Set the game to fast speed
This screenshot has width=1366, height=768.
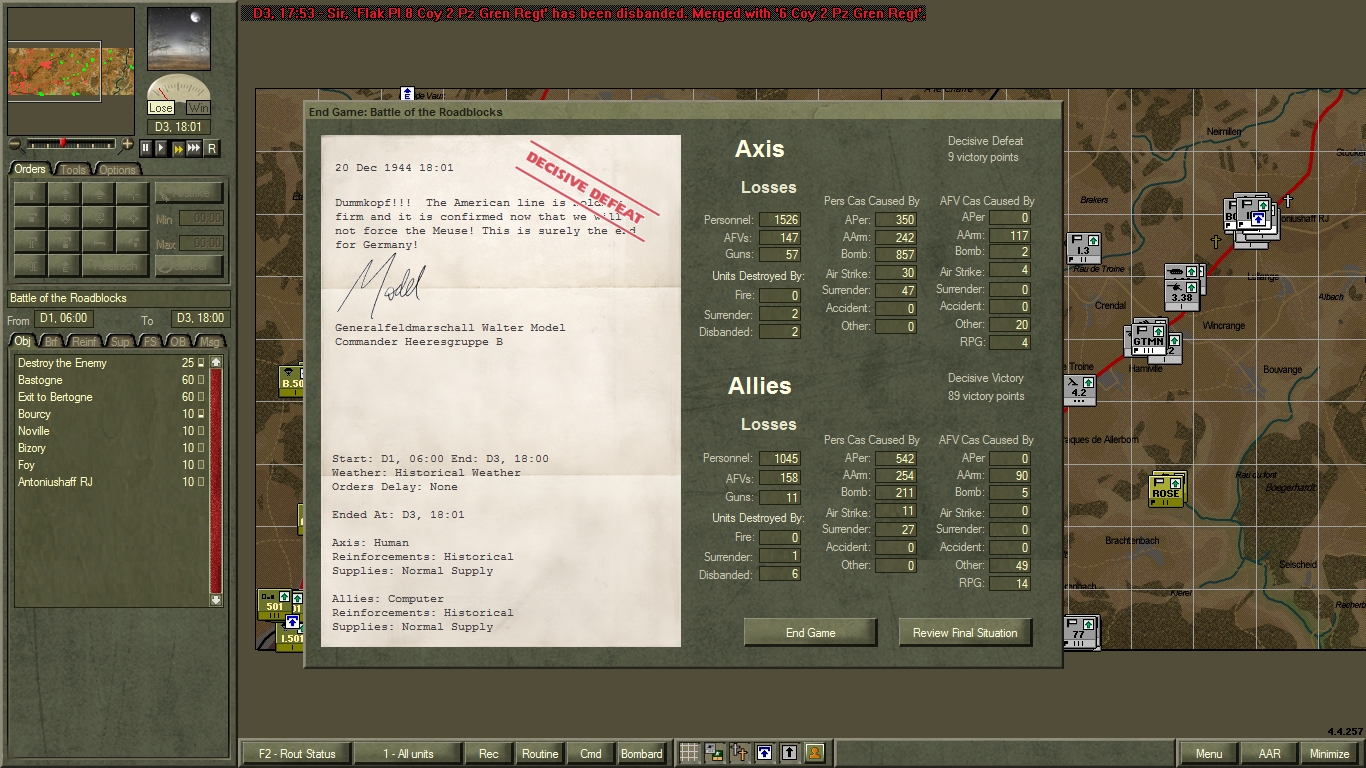pyautogui.click(x=178, y=148)
